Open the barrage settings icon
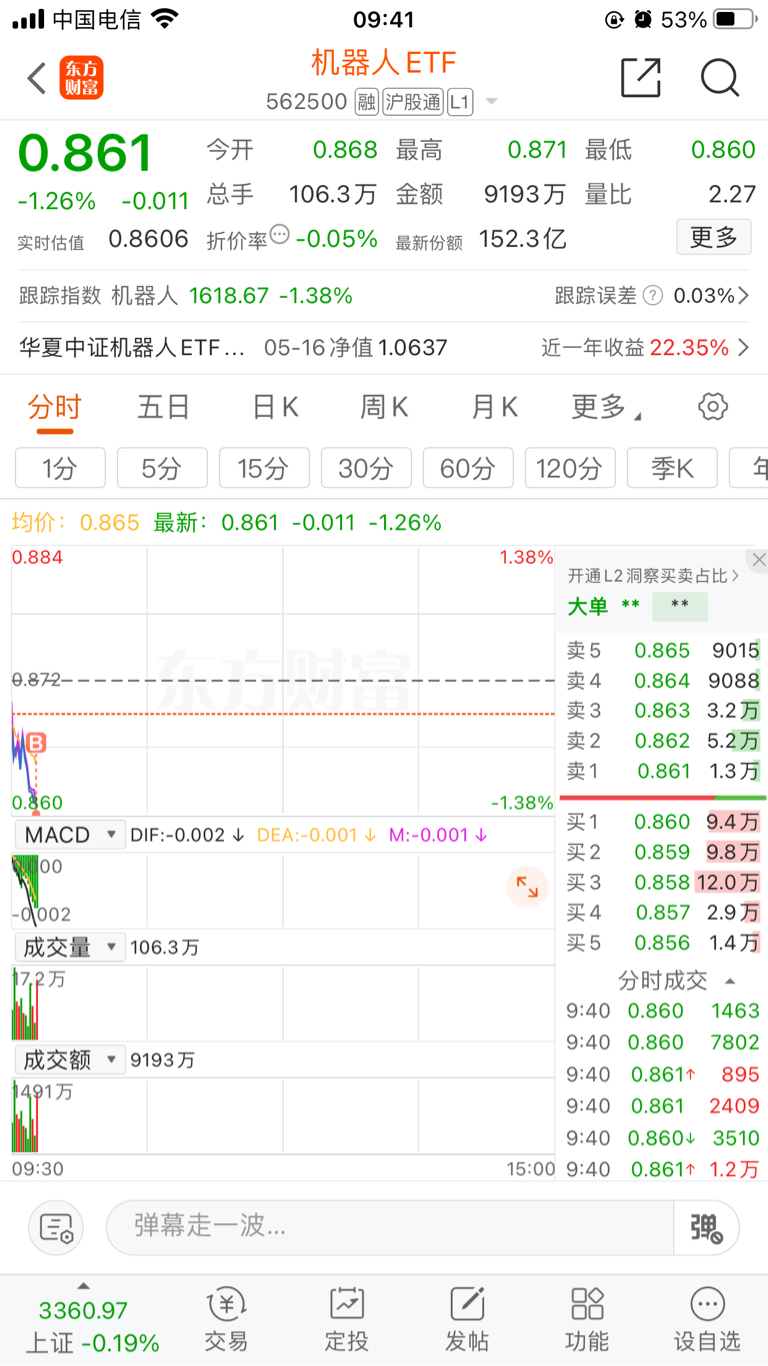The image size is (768, 1366). pos(56,1227)
